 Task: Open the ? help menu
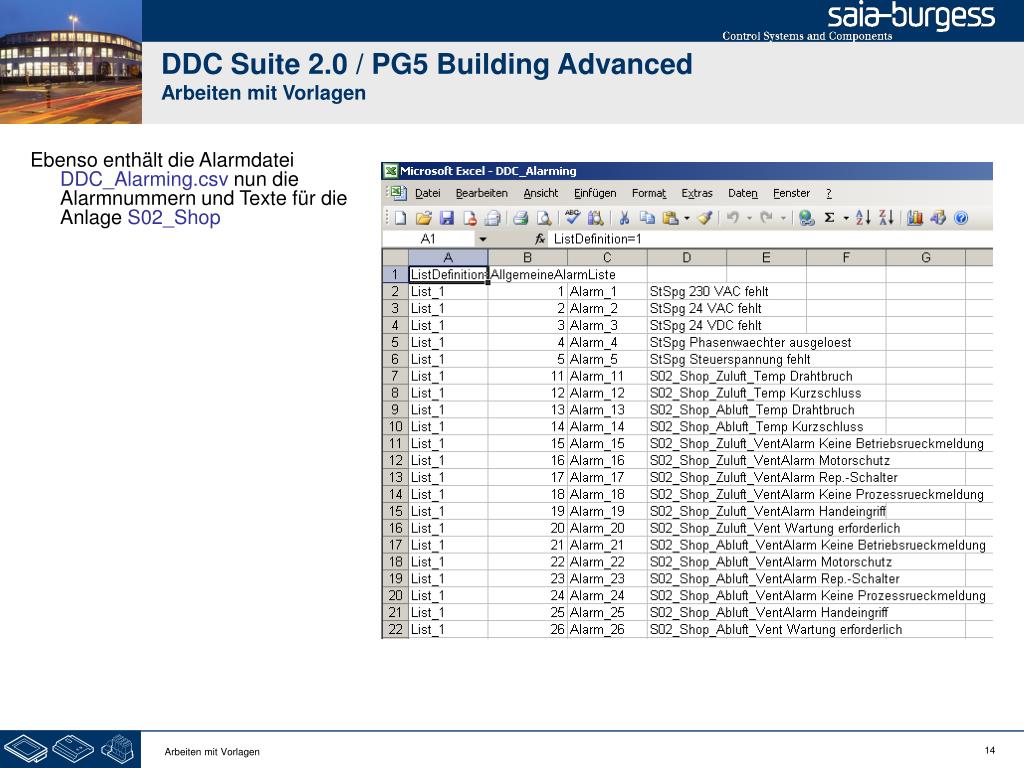[829, 193]
